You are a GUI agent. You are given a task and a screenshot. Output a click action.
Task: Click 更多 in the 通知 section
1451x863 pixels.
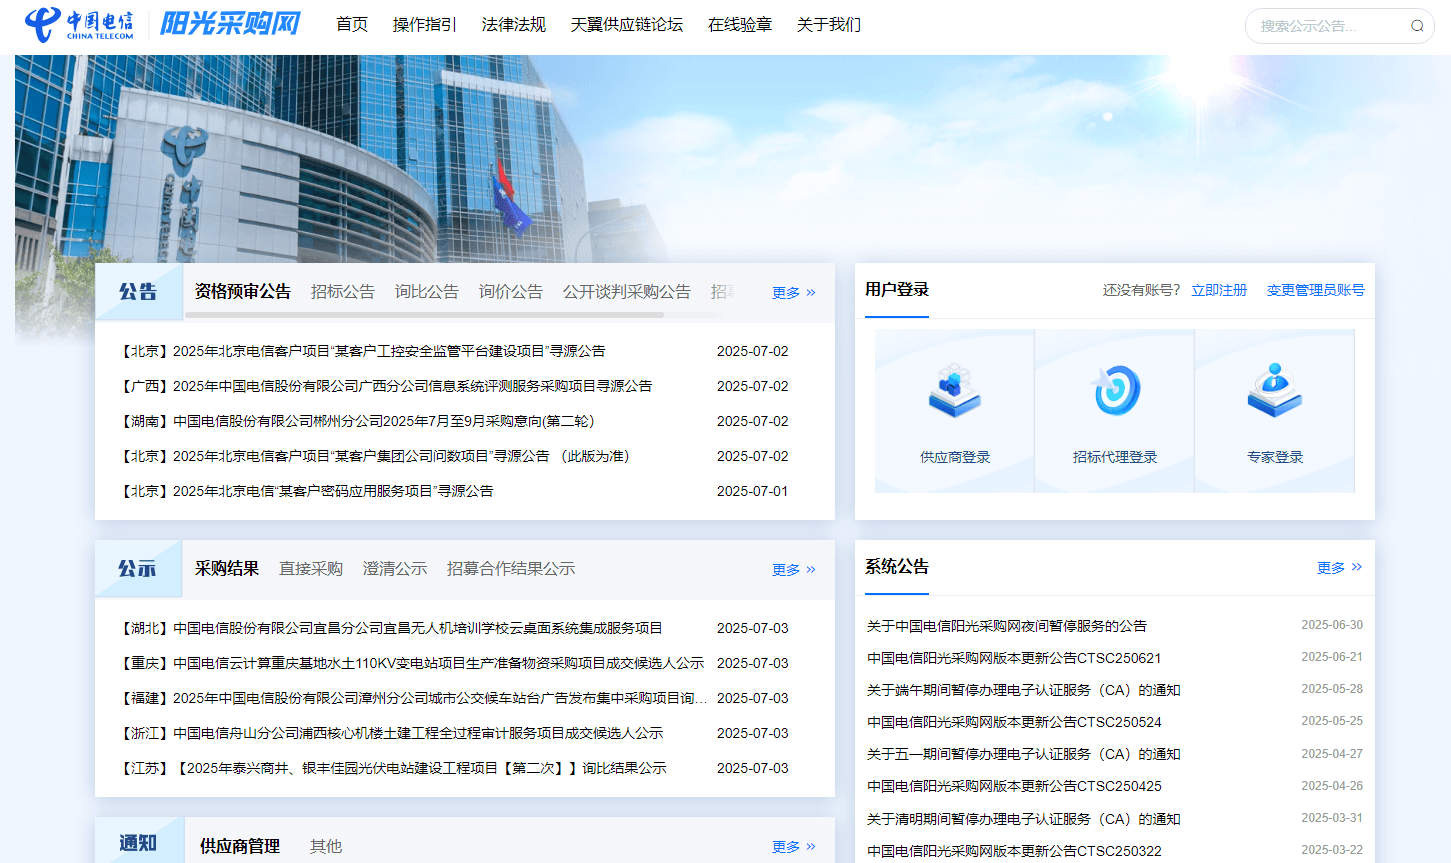tap(794, 846)
